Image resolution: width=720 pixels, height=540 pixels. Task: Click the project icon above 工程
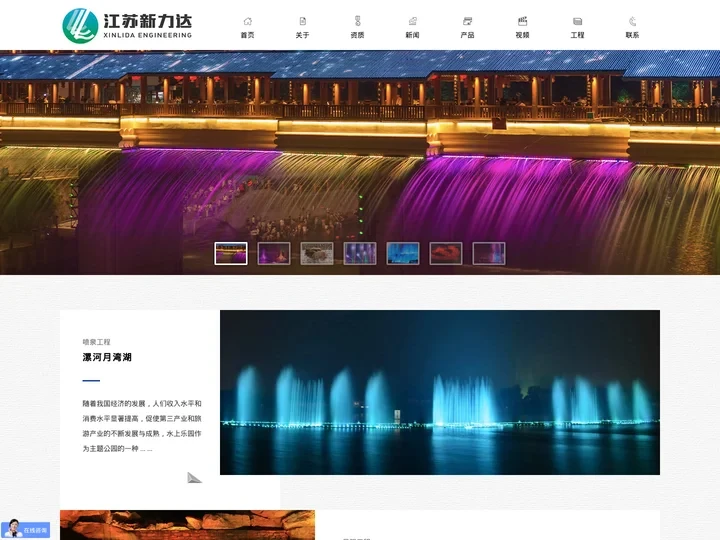coord(578,21)
